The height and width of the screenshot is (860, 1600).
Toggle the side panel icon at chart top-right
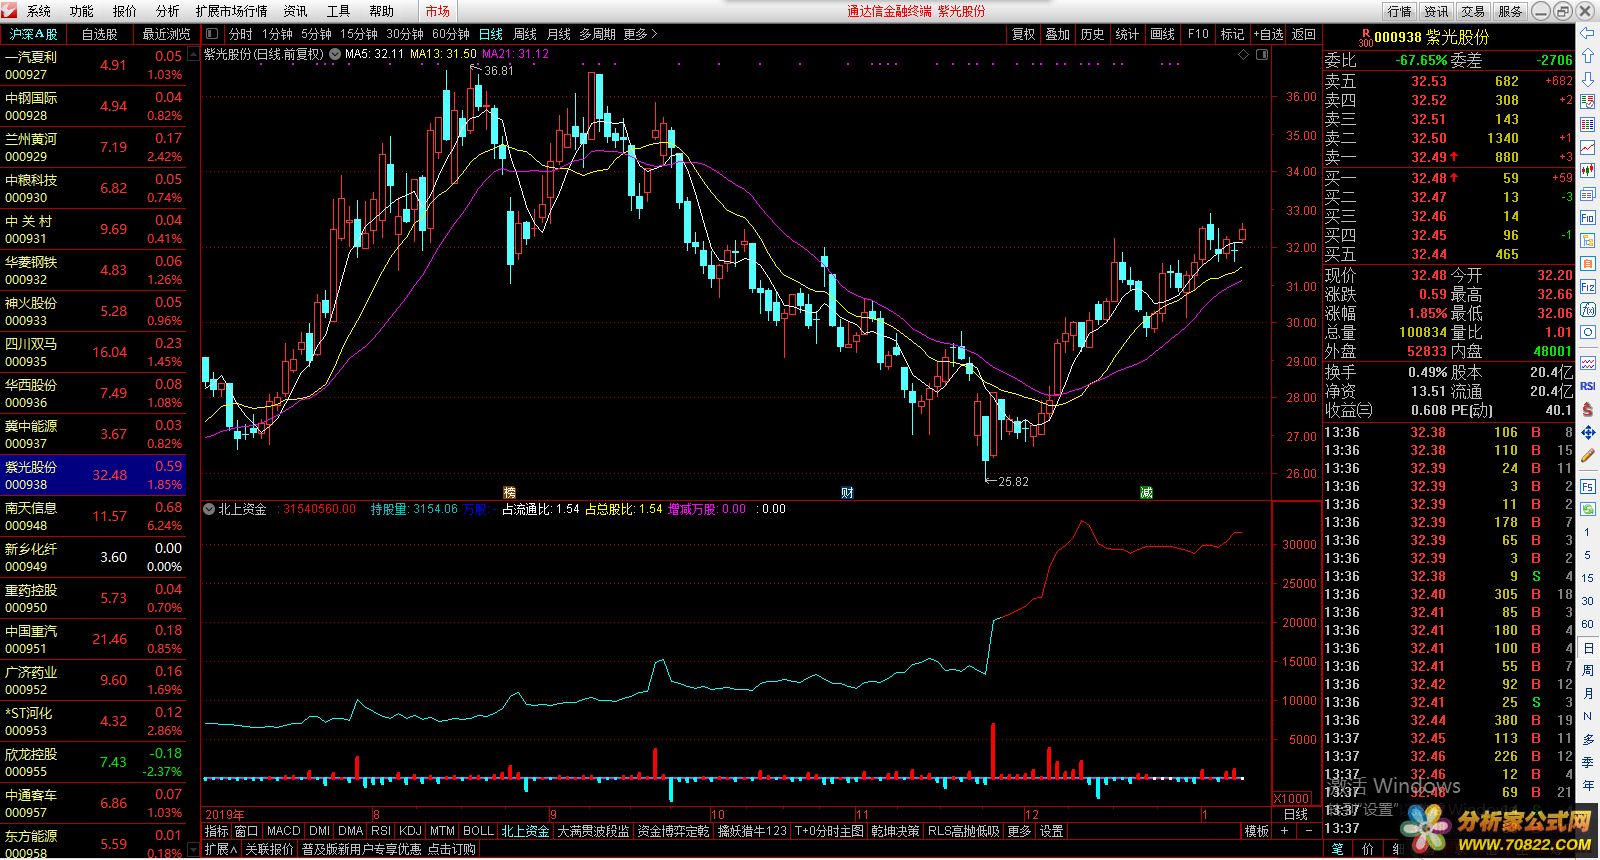(x=1262, y=55)
